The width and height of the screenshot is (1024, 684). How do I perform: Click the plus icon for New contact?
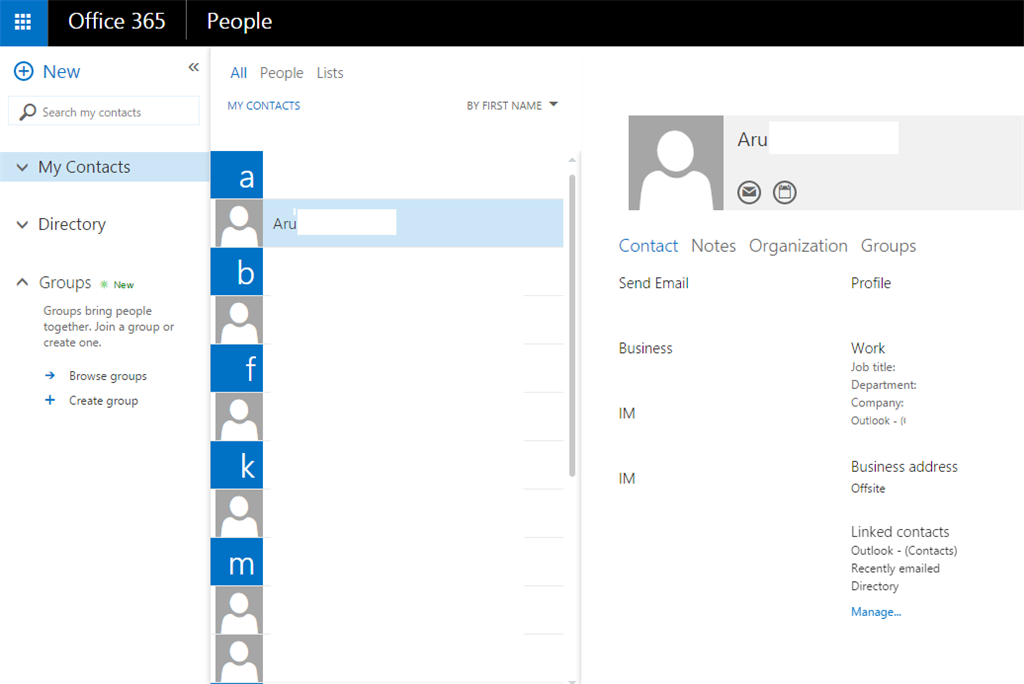point(23,72)
